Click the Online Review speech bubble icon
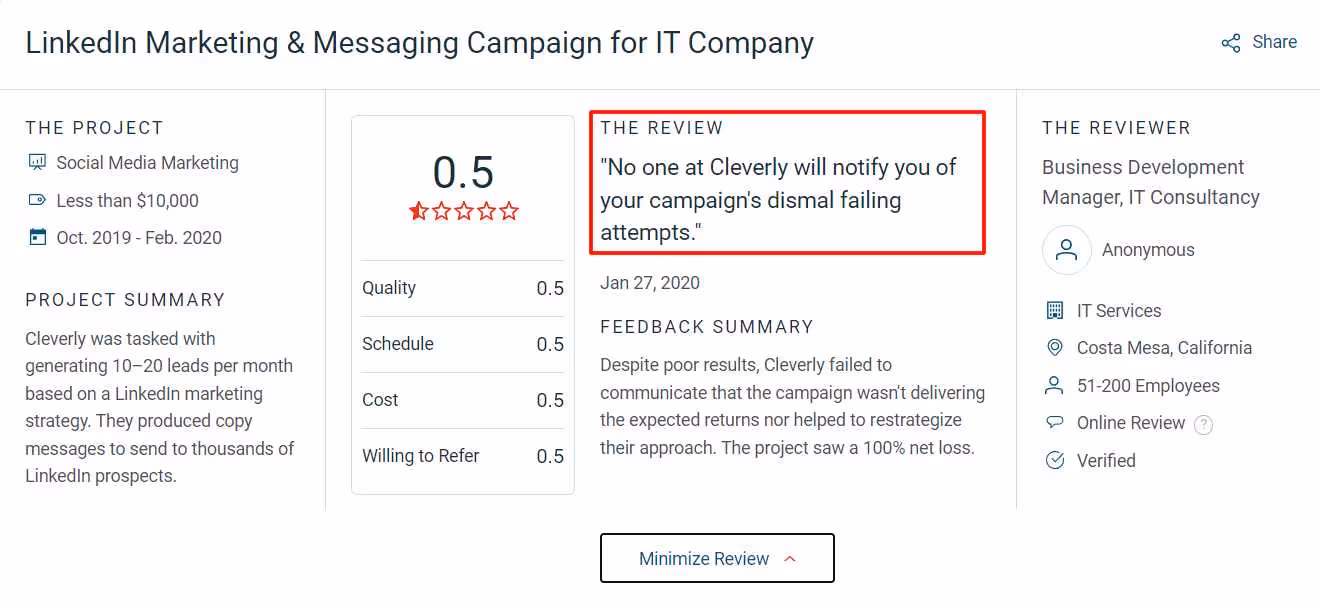The height and width of the screenshot is (607, 1320). point(1056,422)
